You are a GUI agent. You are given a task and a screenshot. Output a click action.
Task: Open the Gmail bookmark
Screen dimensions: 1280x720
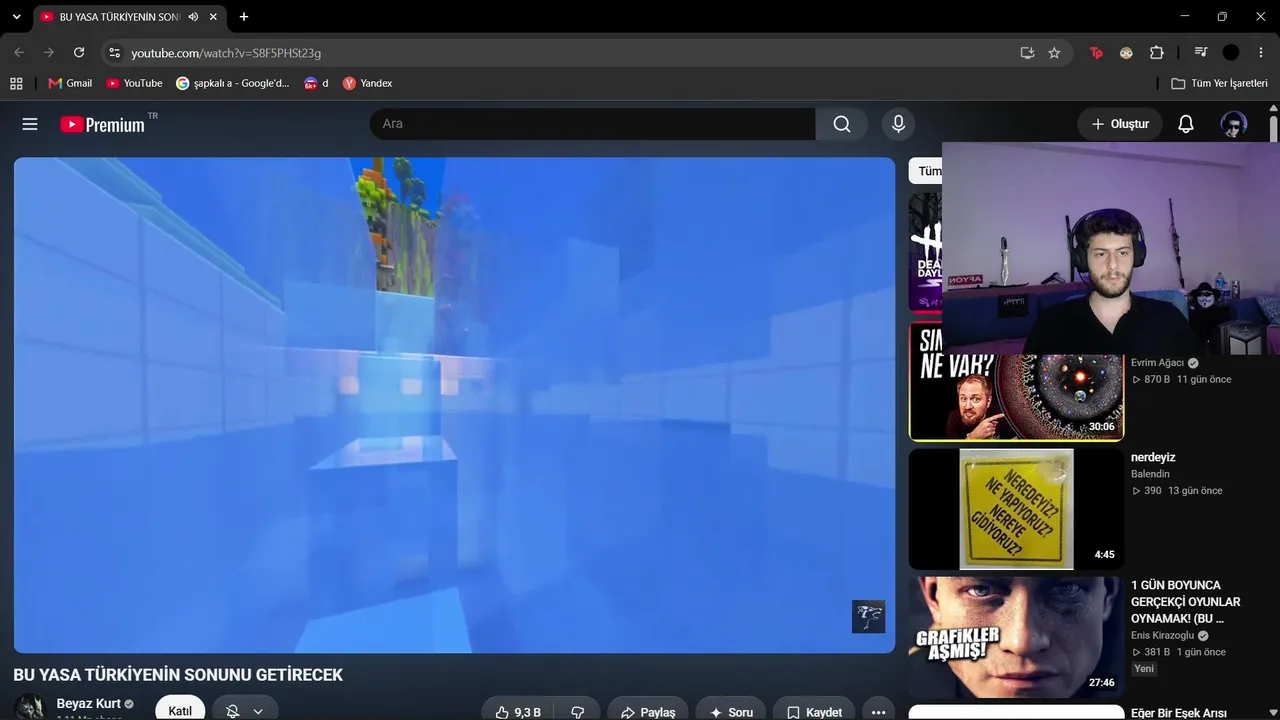click(x=70, y=84)
